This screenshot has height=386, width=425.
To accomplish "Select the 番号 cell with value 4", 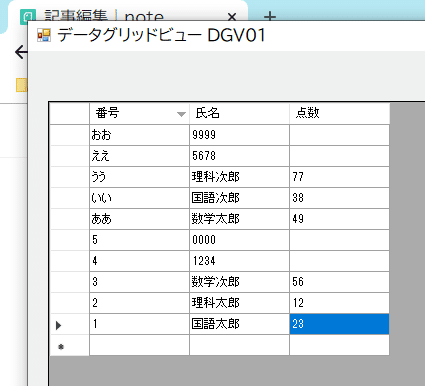I will [139, 261].
